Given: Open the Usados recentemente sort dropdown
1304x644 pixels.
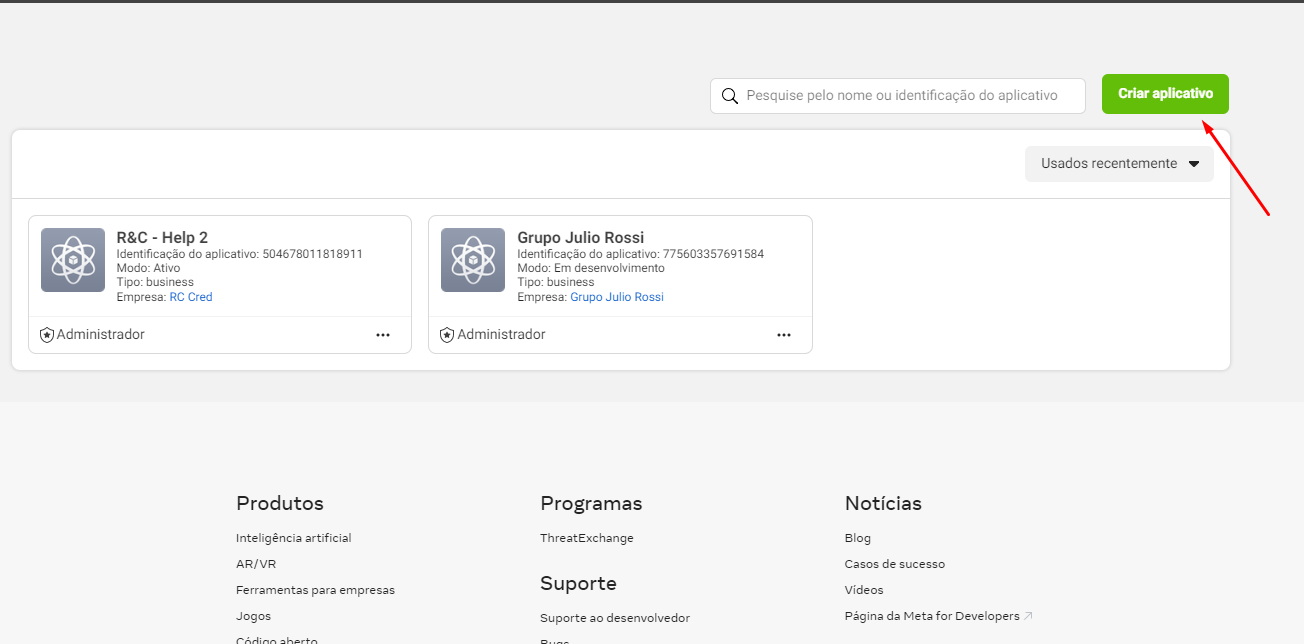Looking at the screenshot, I should (1119, 164).
